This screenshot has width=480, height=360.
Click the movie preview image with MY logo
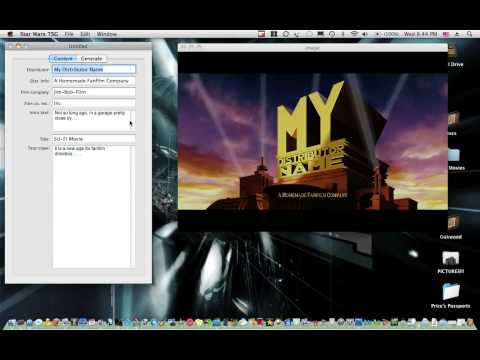point(313,141)
